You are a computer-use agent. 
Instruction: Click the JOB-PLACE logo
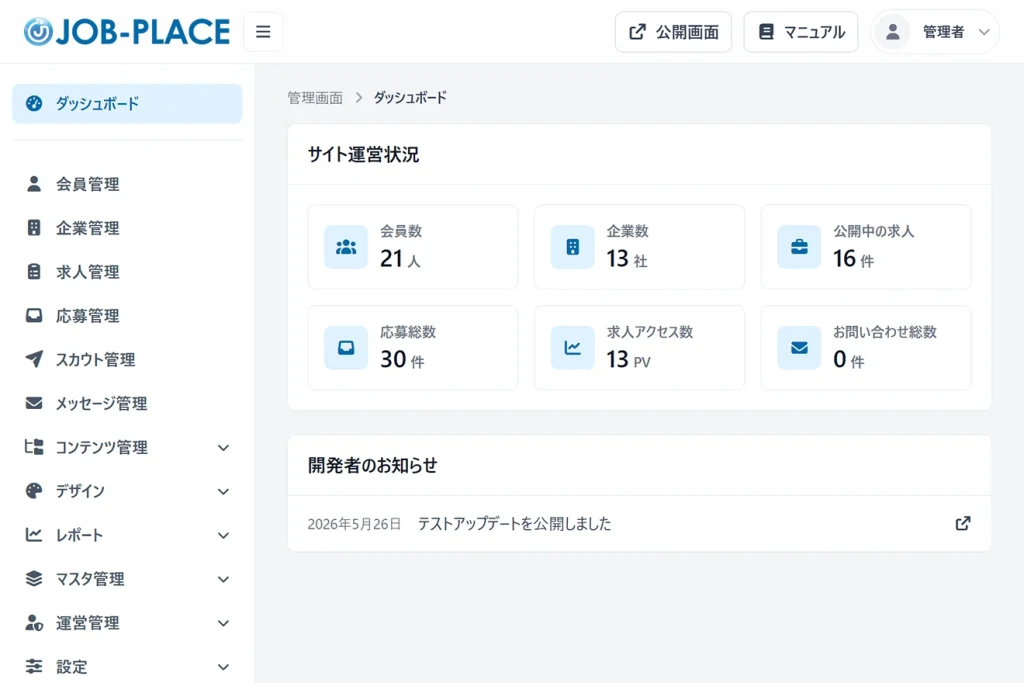click(127, 31)
